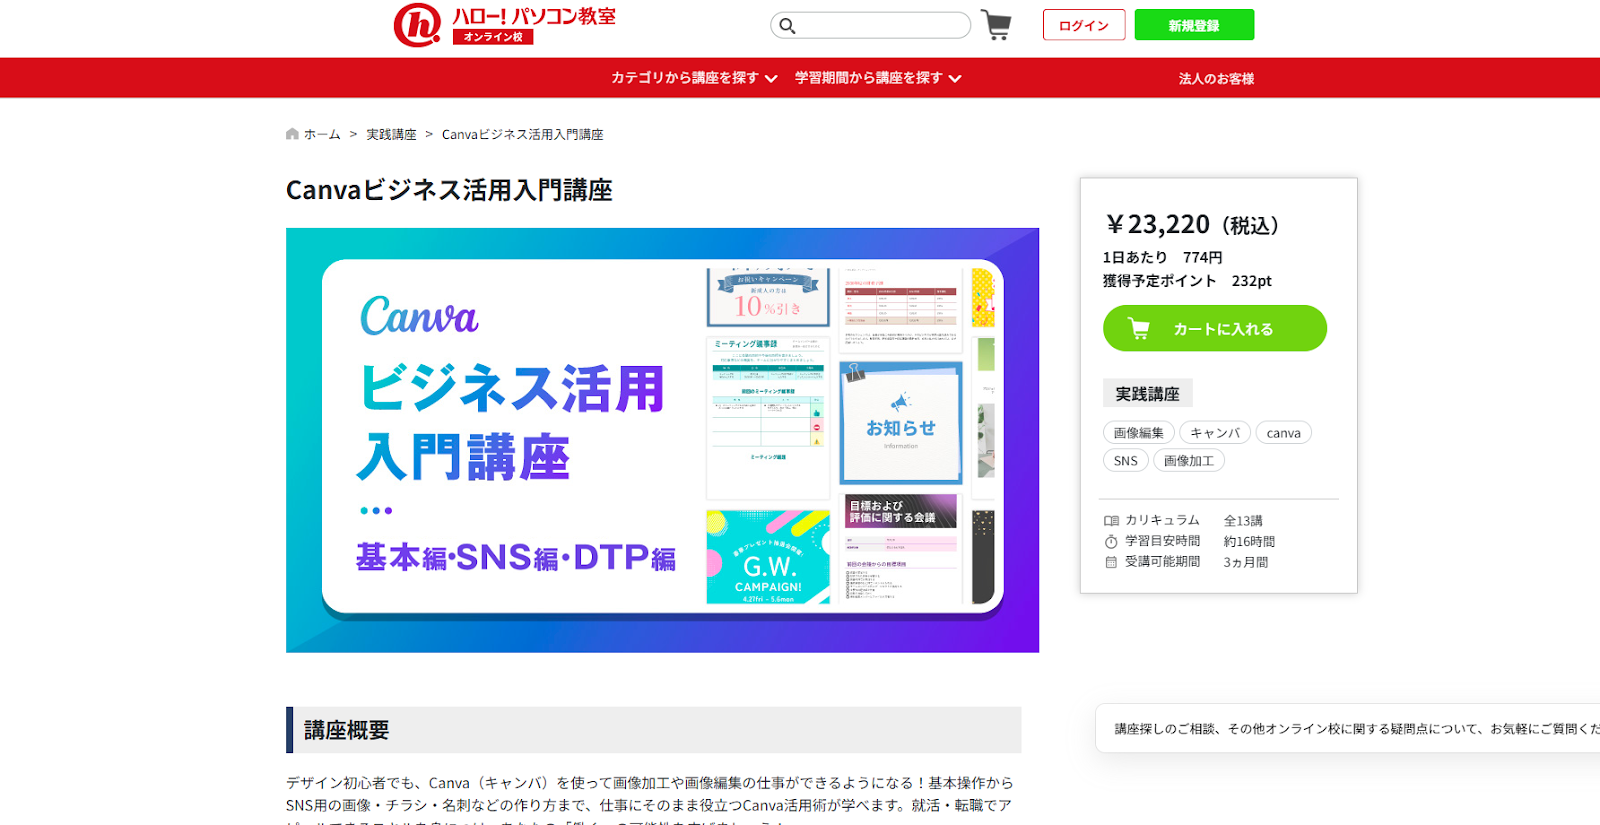Click 実践講座 breadcrumb link
The width and height of the screenshot is (1600, 825).
coord(391,135)
